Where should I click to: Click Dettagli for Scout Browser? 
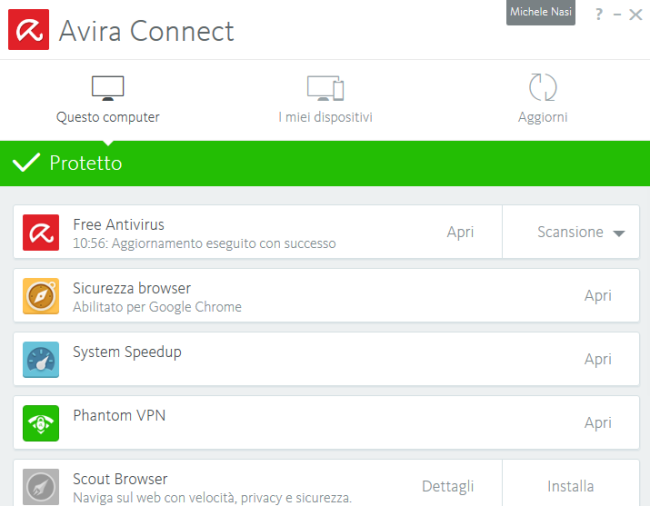pyautogui.click(x=448, y=486)
